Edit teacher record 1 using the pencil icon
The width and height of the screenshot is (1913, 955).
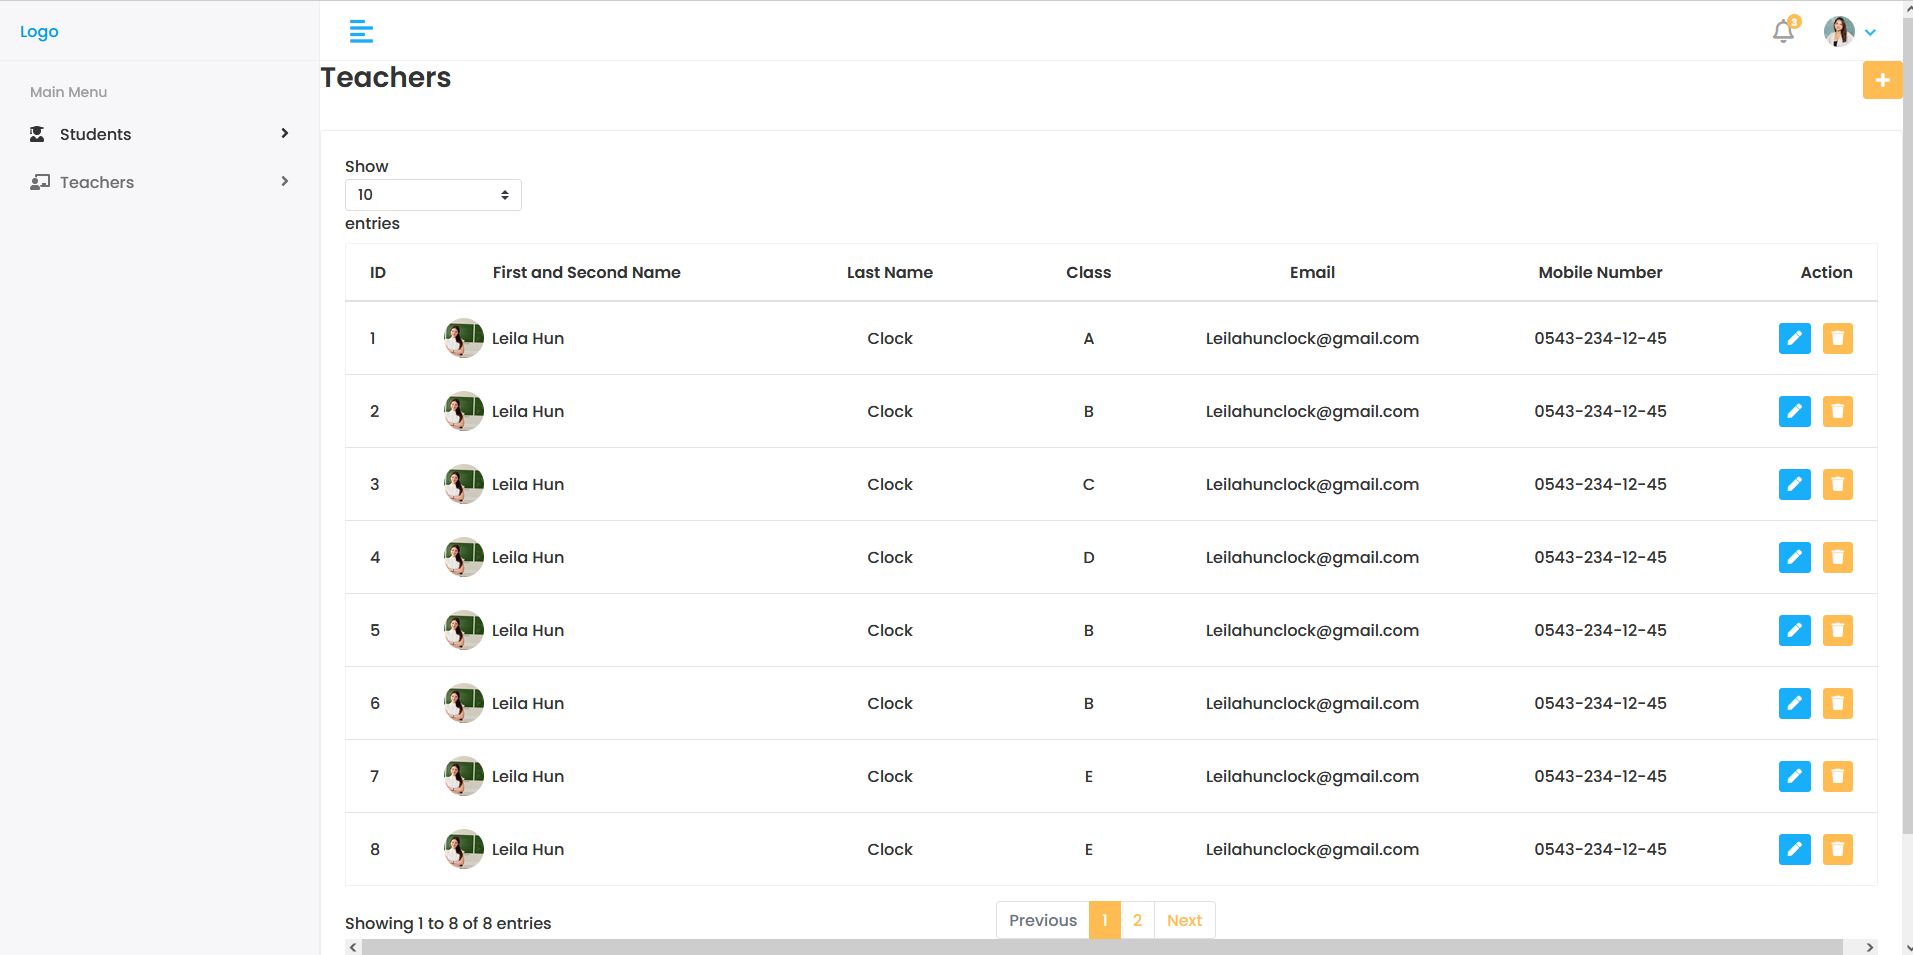pos(1794,338)
